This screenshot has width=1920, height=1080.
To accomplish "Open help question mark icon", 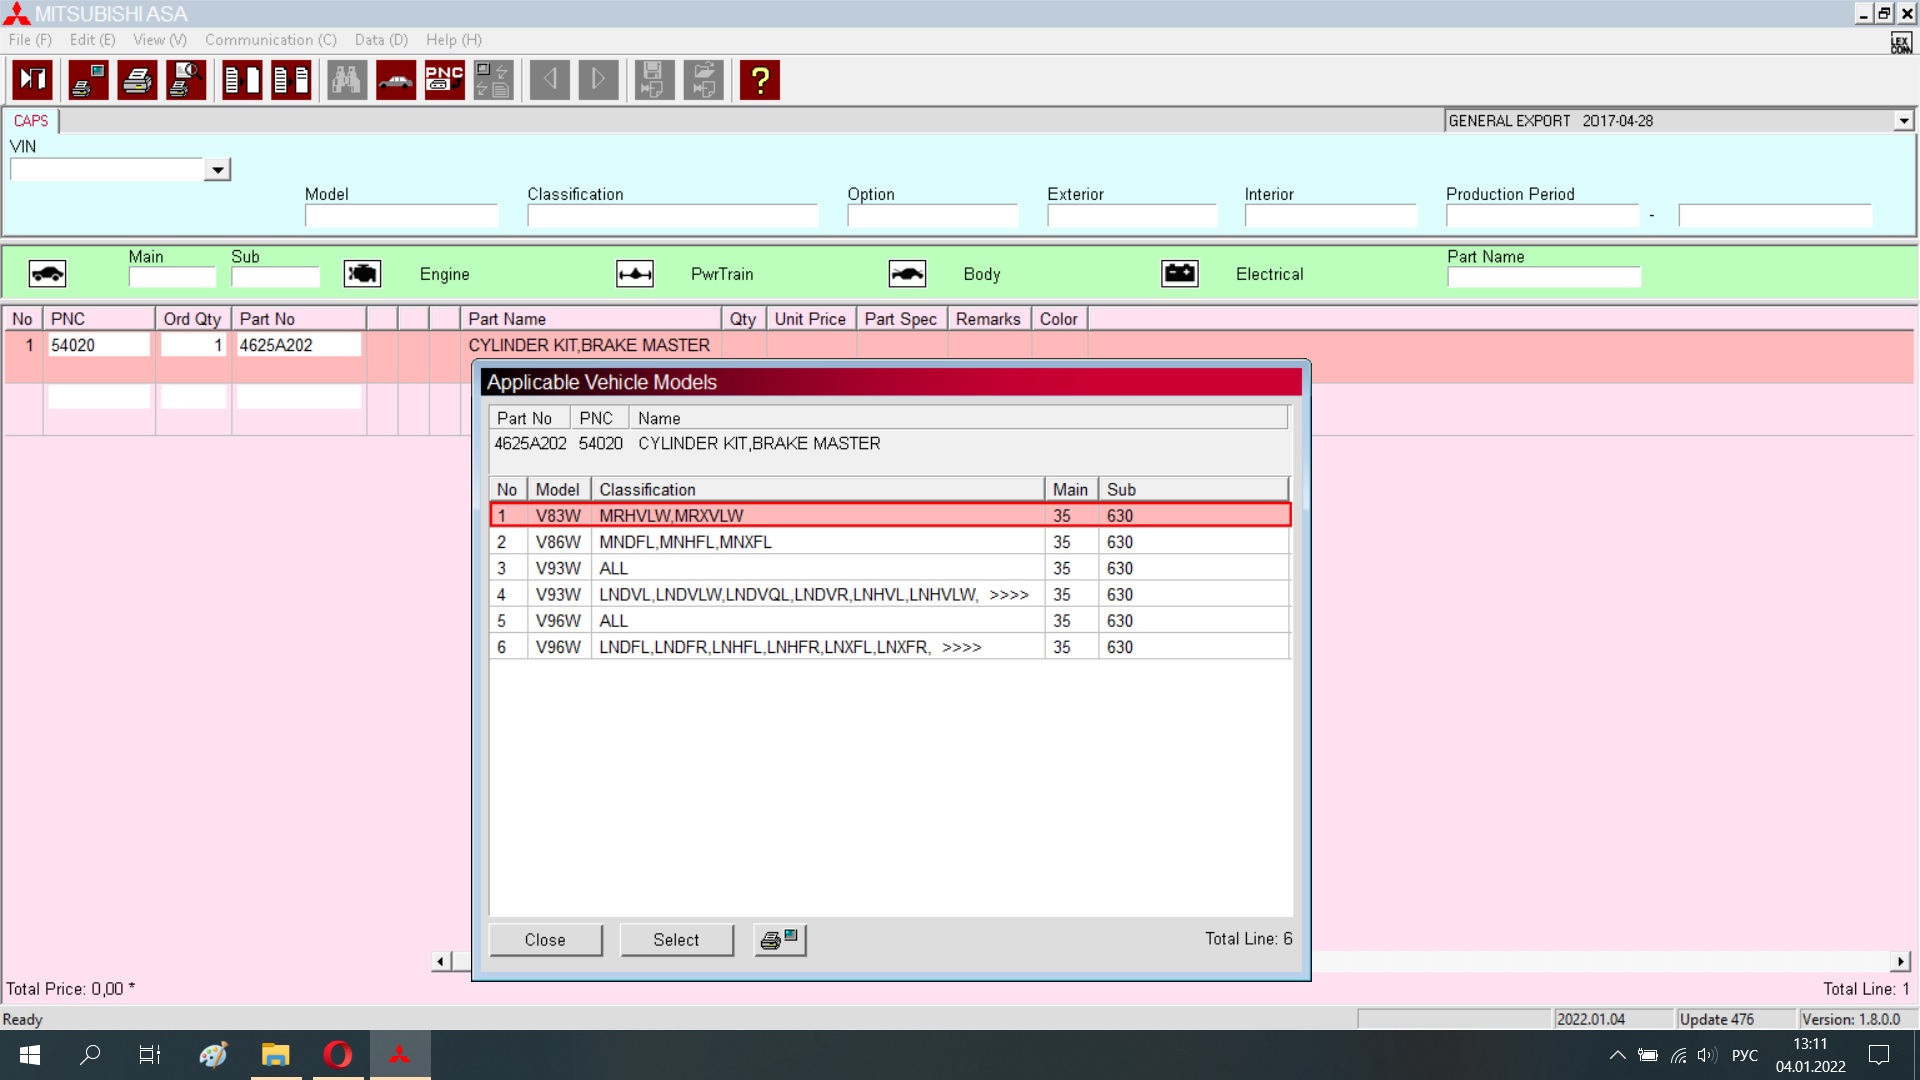I will point(760,80).
